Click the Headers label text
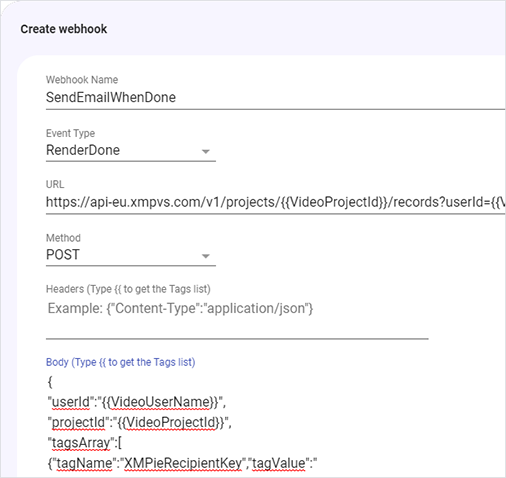Image resolution: width=506 pixels, height=478 pixels. (x=128, y=289)
